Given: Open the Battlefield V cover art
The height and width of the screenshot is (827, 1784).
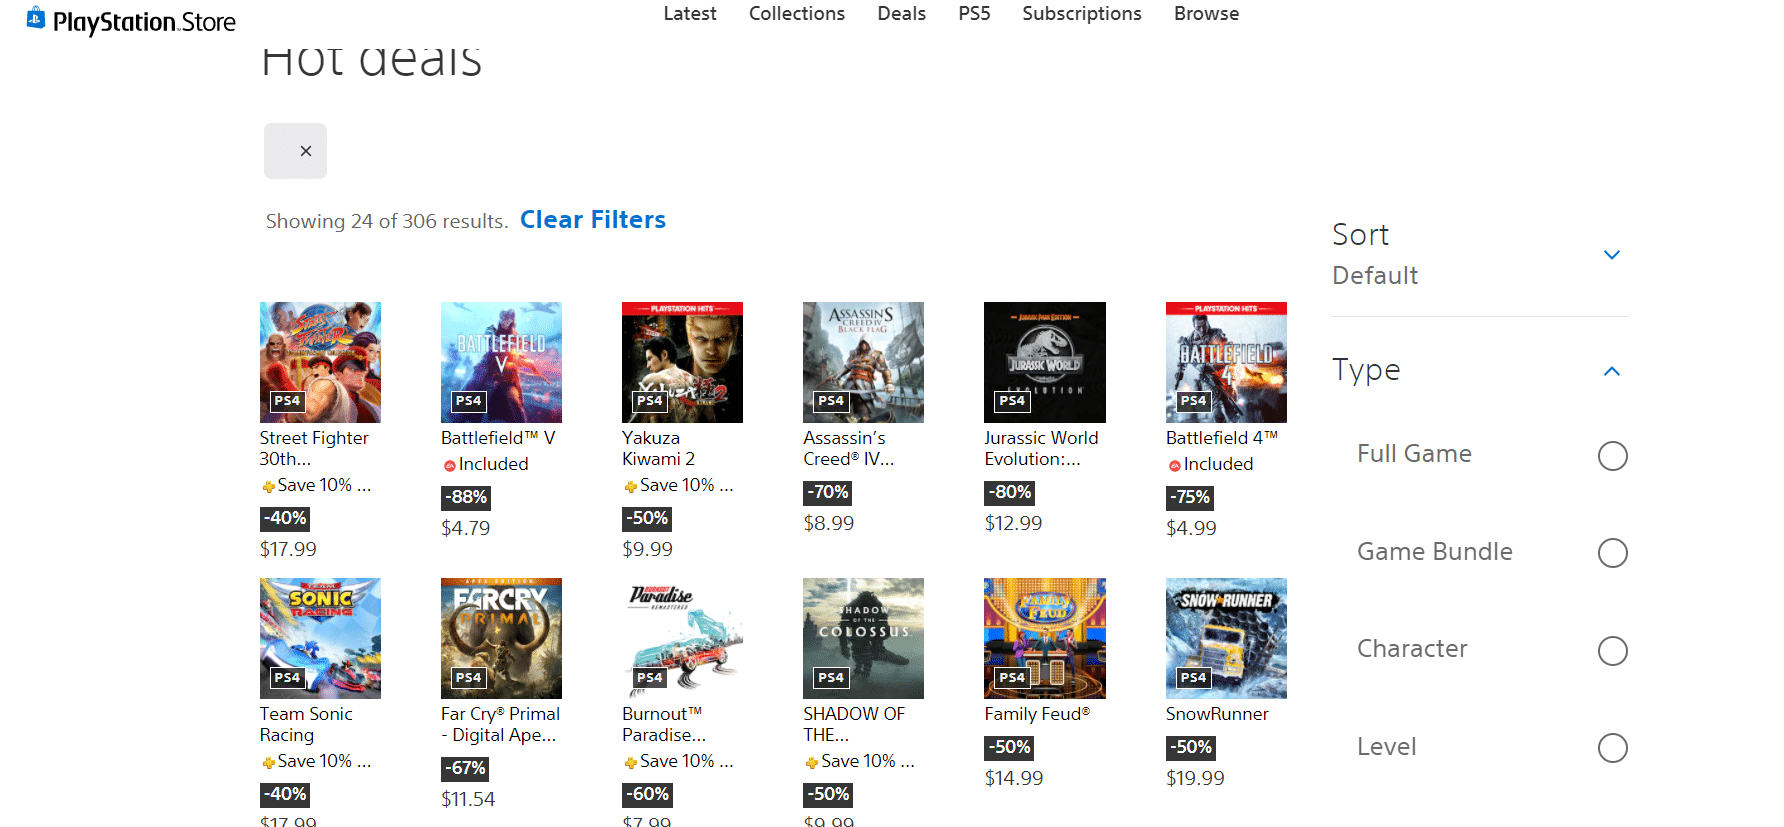Looking at the screenshot, I should click(x=501, y=362).
